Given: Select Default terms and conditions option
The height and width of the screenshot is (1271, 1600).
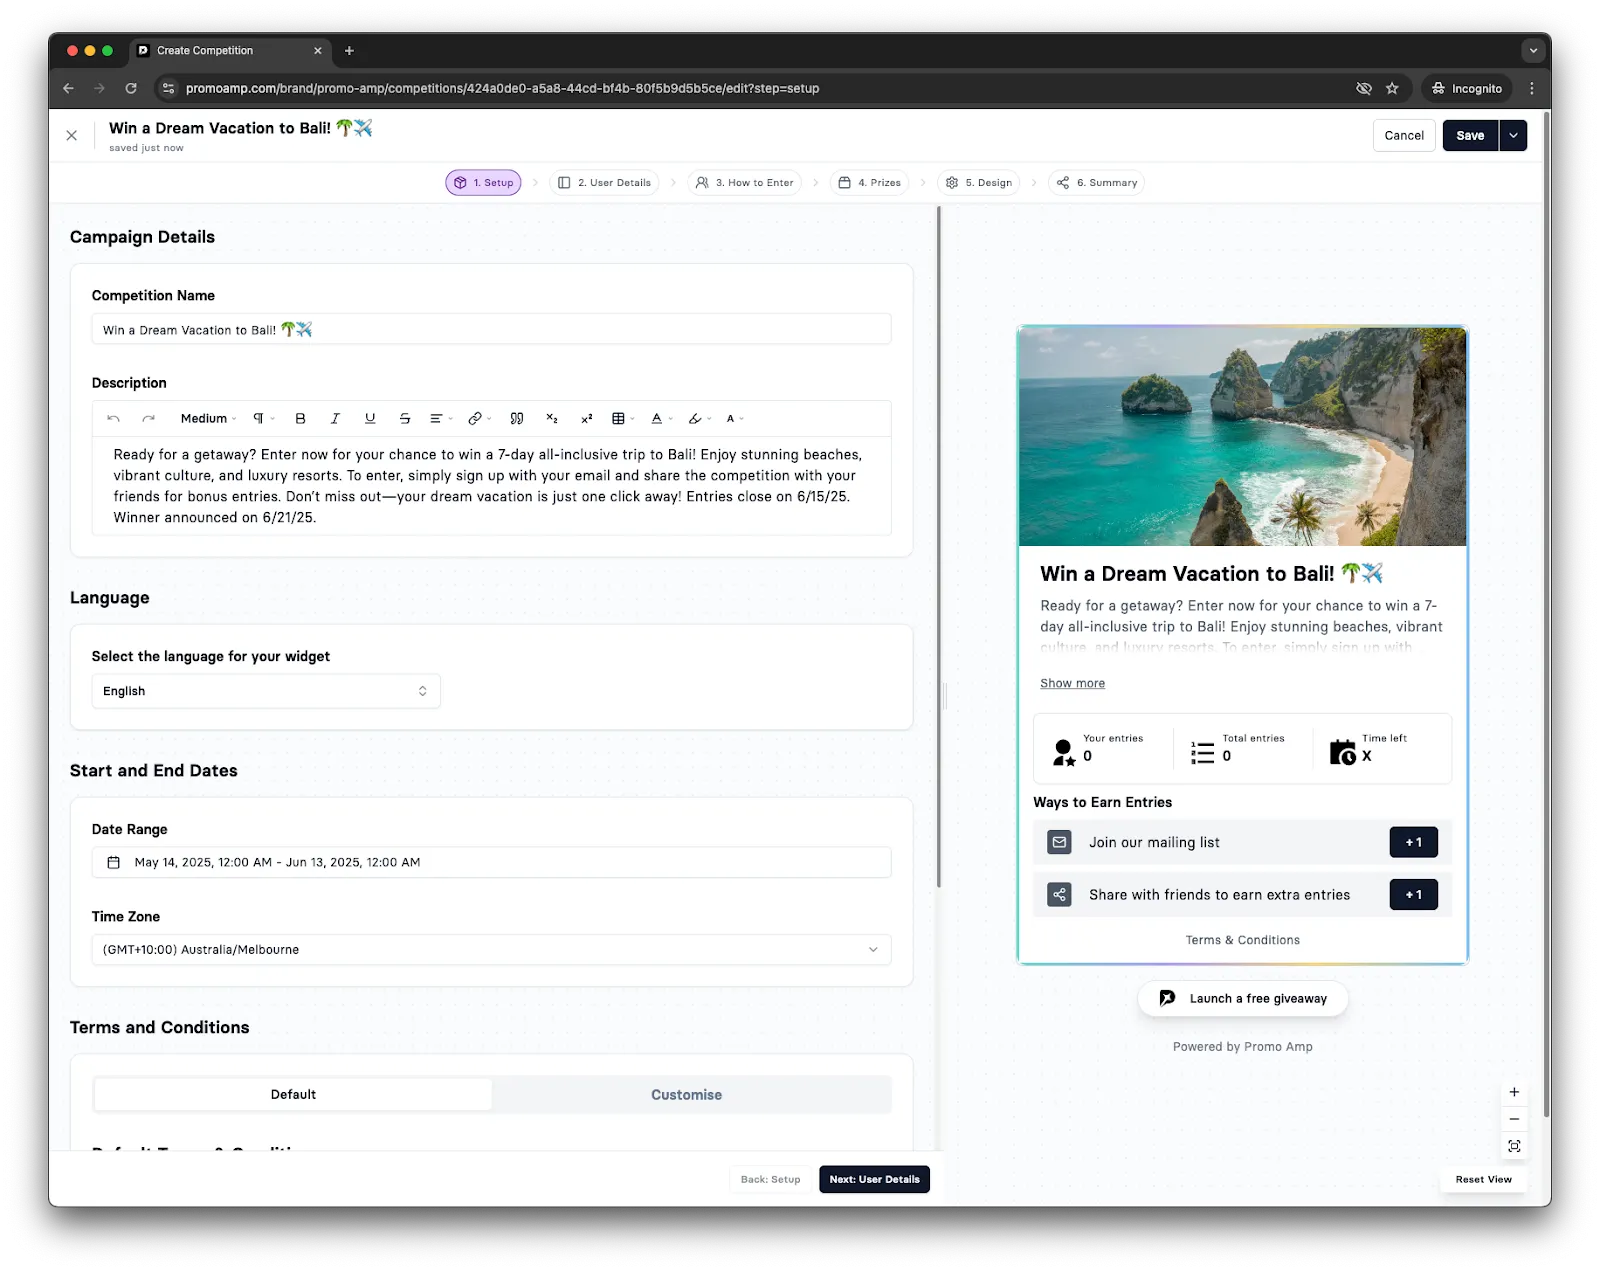Looking at the screenshot, I should click(293, 1095).
